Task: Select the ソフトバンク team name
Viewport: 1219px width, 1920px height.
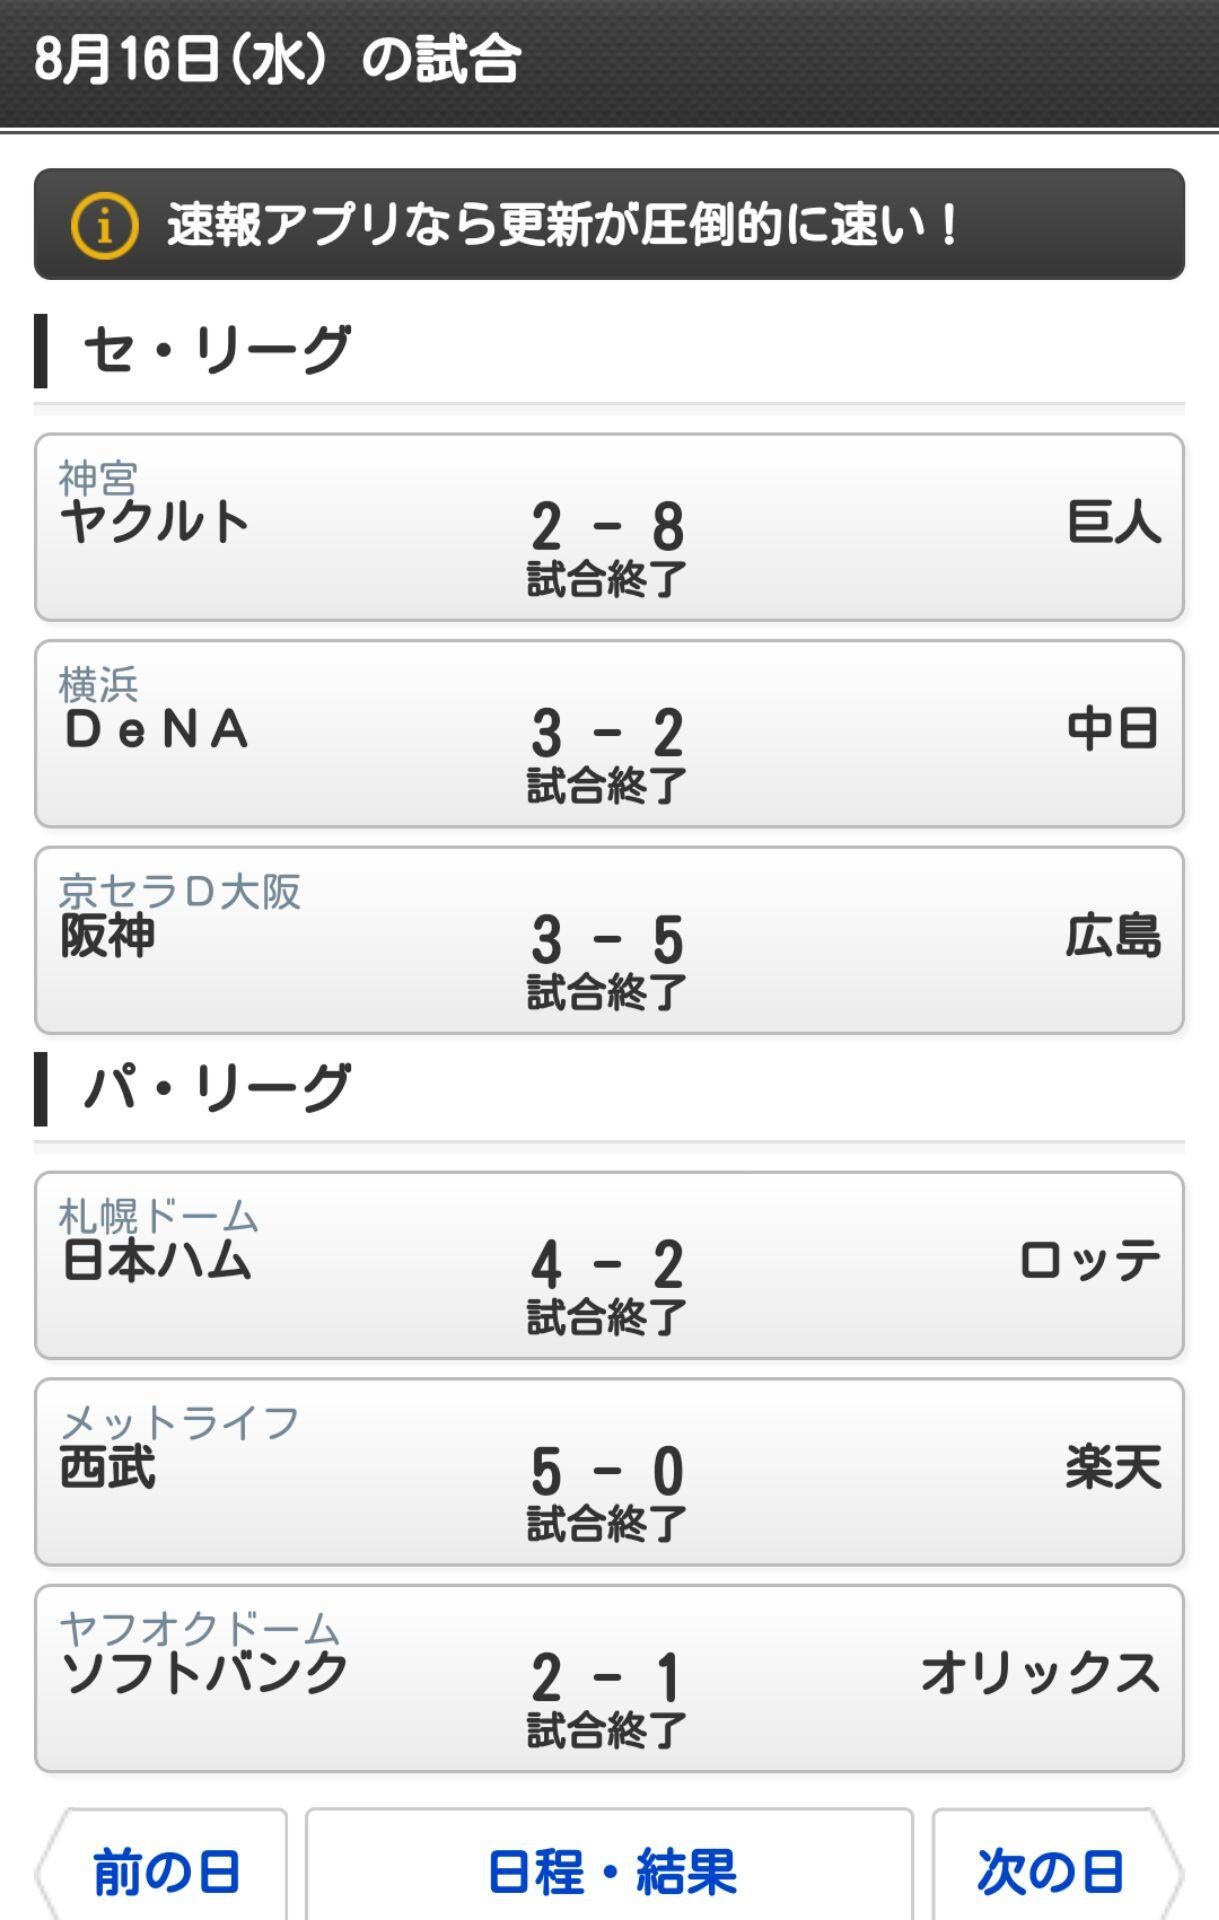Action: pos(205,1673)
